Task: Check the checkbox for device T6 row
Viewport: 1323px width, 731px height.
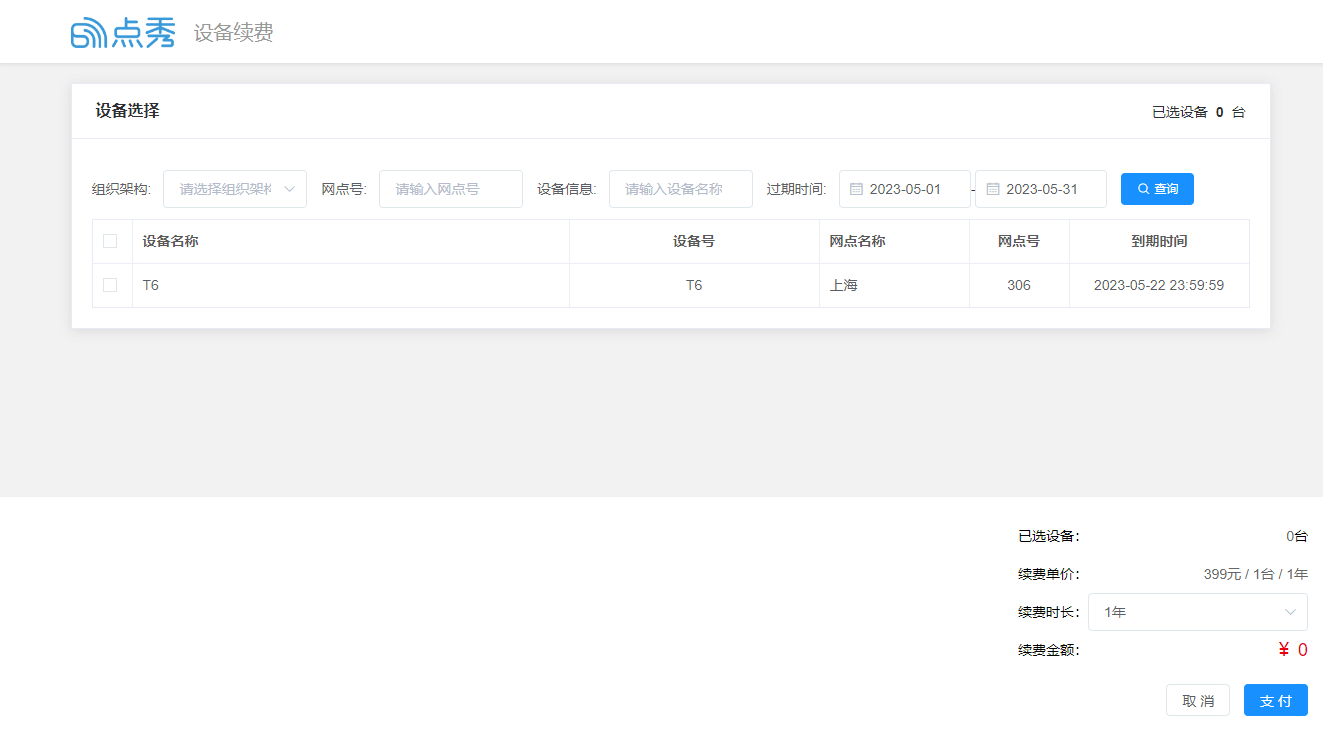Action: click(x=110, y=285)
